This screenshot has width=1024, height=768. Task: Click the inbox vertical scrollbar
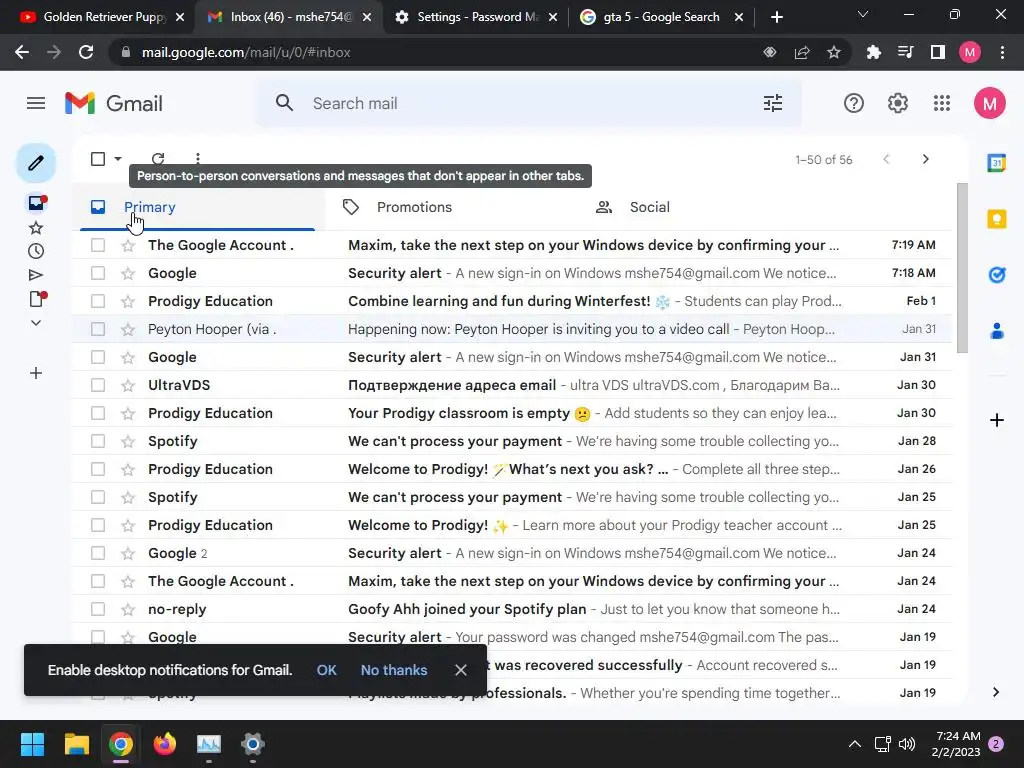(x=962, y=268)
